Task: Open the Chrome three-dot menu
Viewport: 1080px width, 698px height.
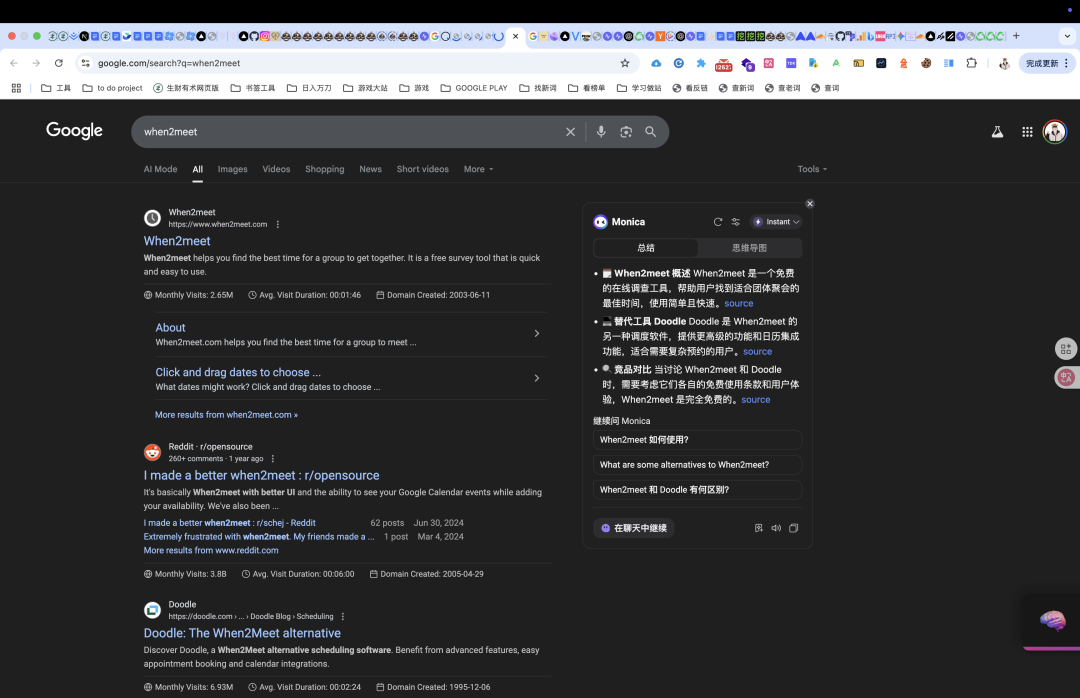Action: click(1066, 63)
